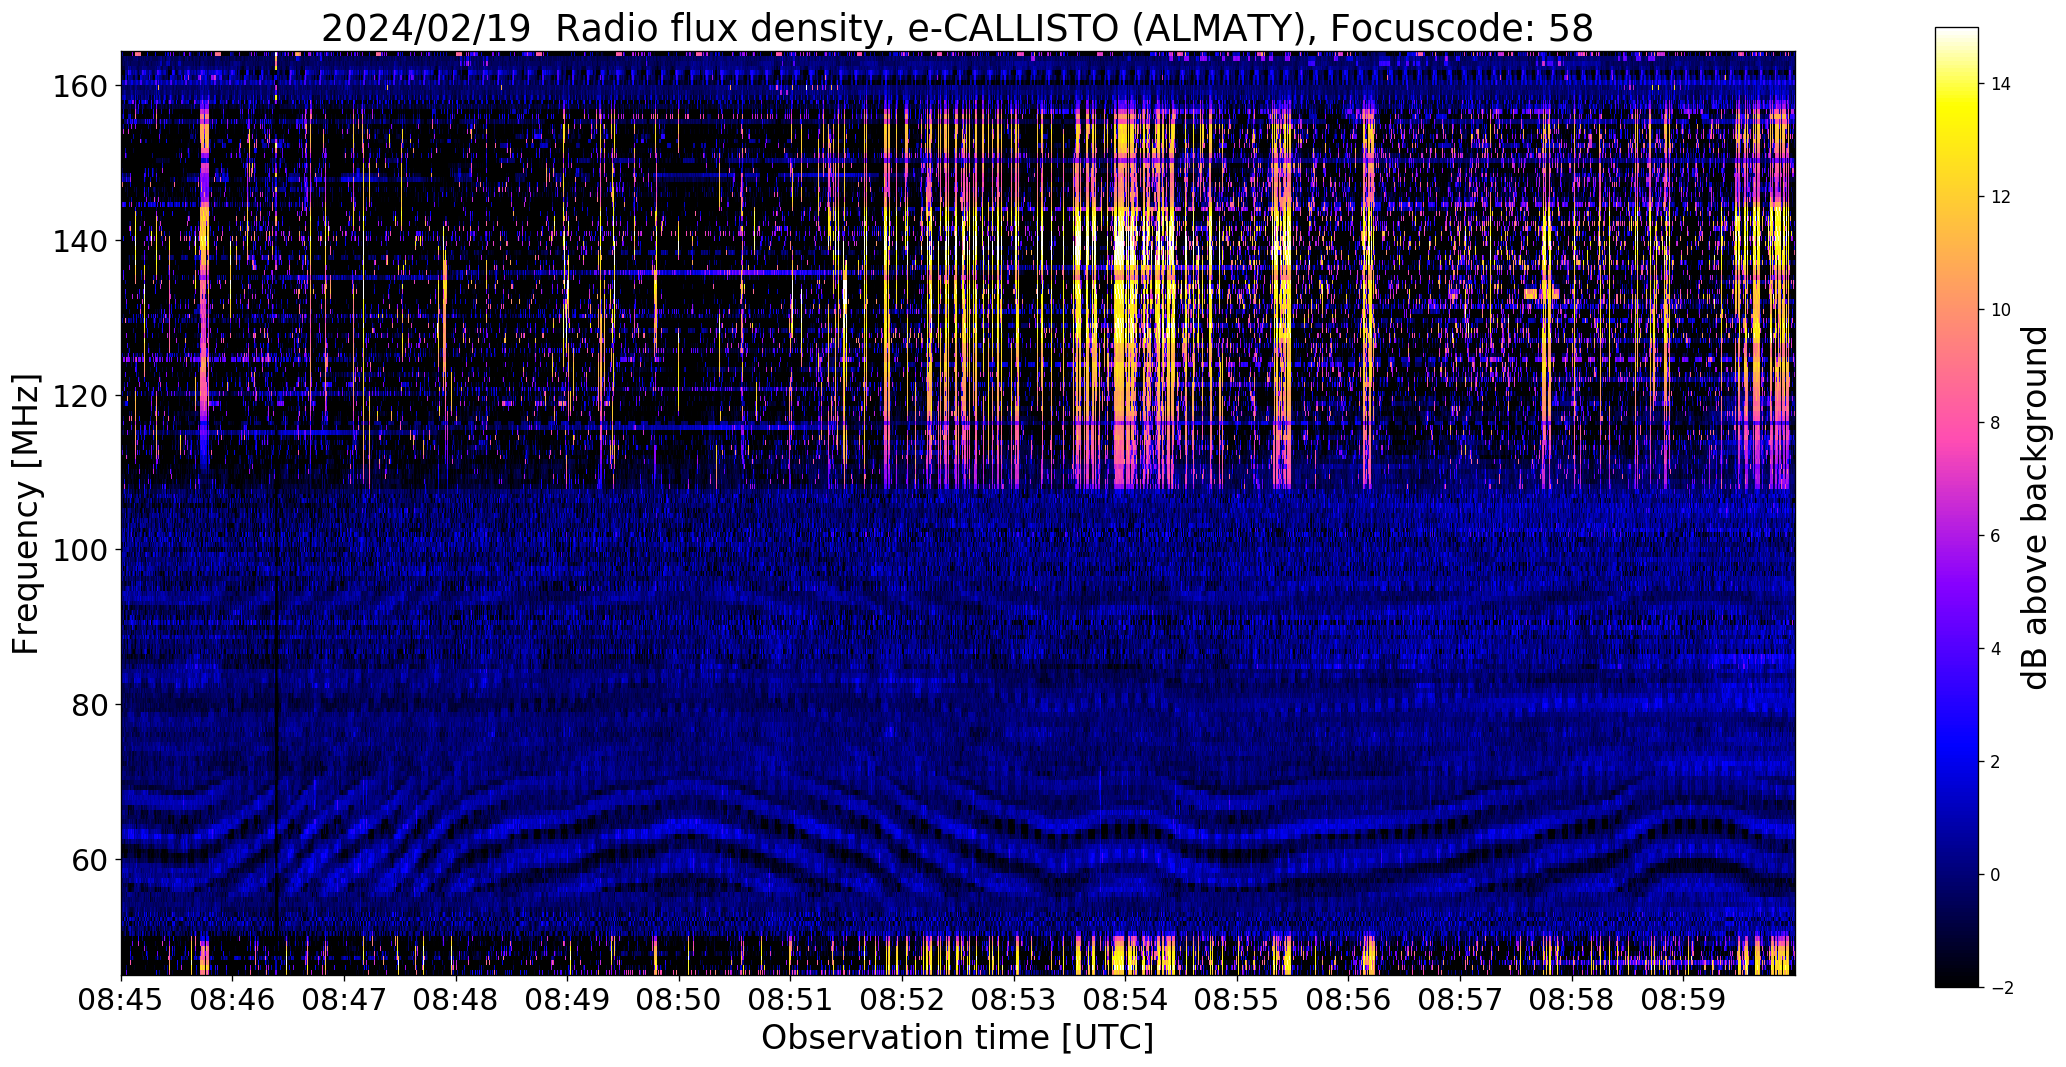Click the 2 tick on the colorbar
Screen dimensions: 2066x1067
coord(1996,762)
